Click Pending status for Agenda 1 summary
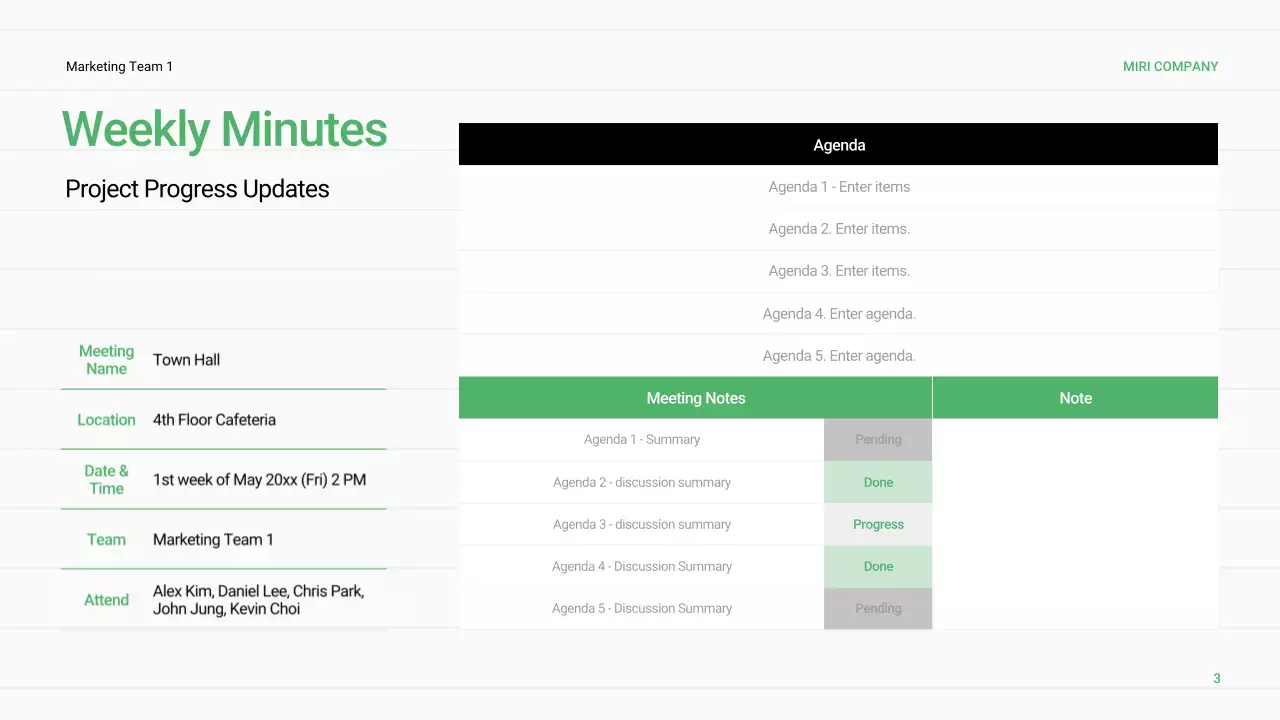Screen dimensions: 1280x720 point(878,440)
